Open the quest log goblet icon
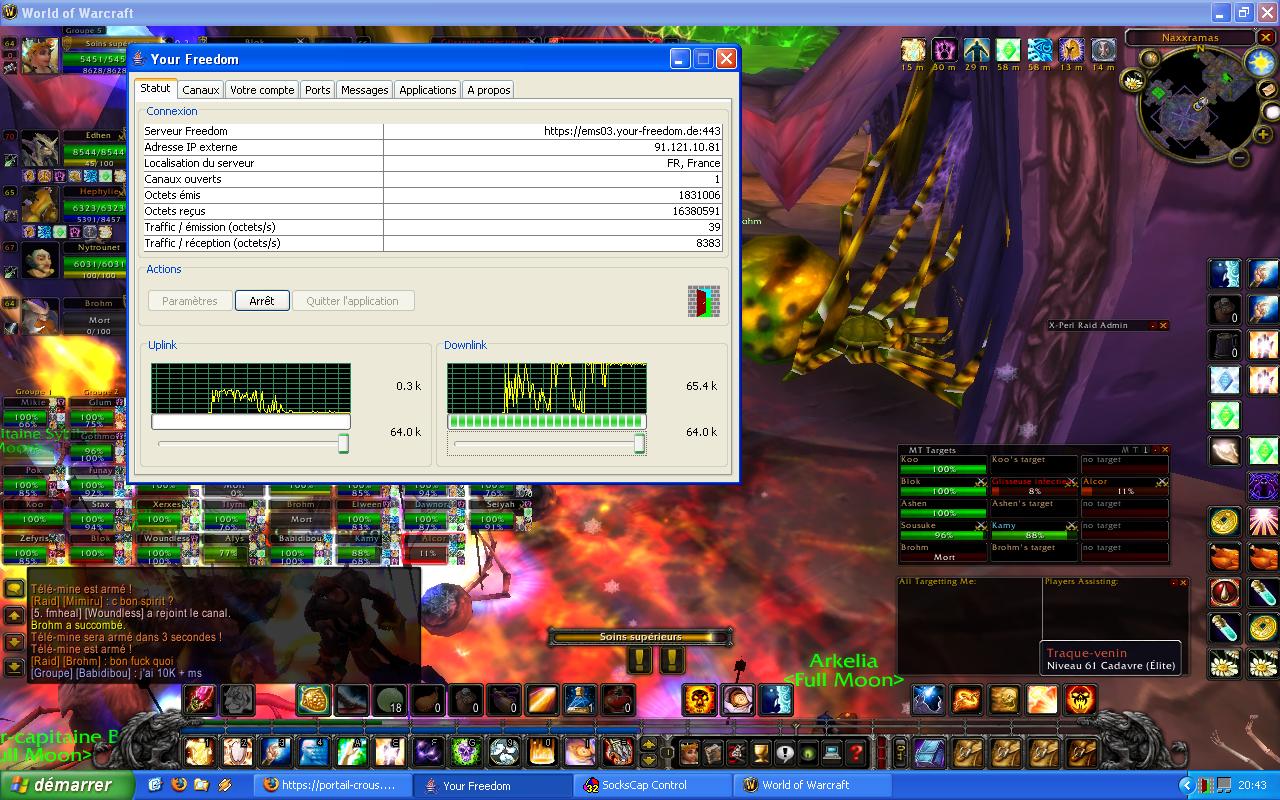 (761, 752)
